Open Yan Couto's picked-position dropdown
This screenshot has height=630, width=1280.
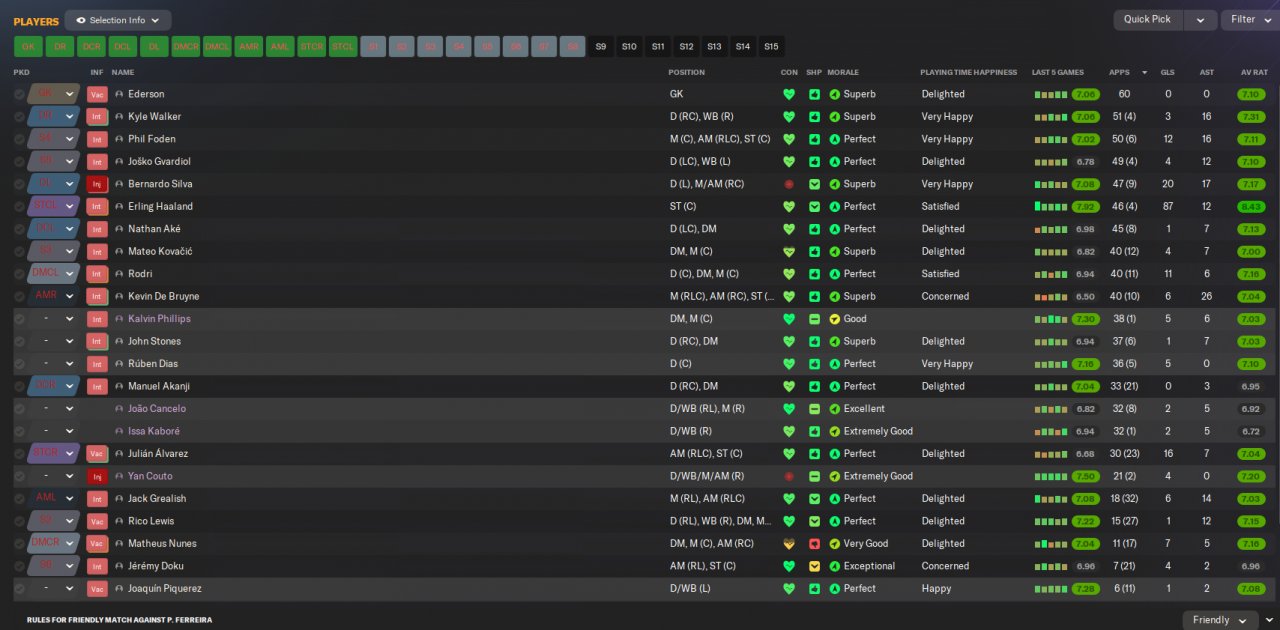click(x=53, y=476)
